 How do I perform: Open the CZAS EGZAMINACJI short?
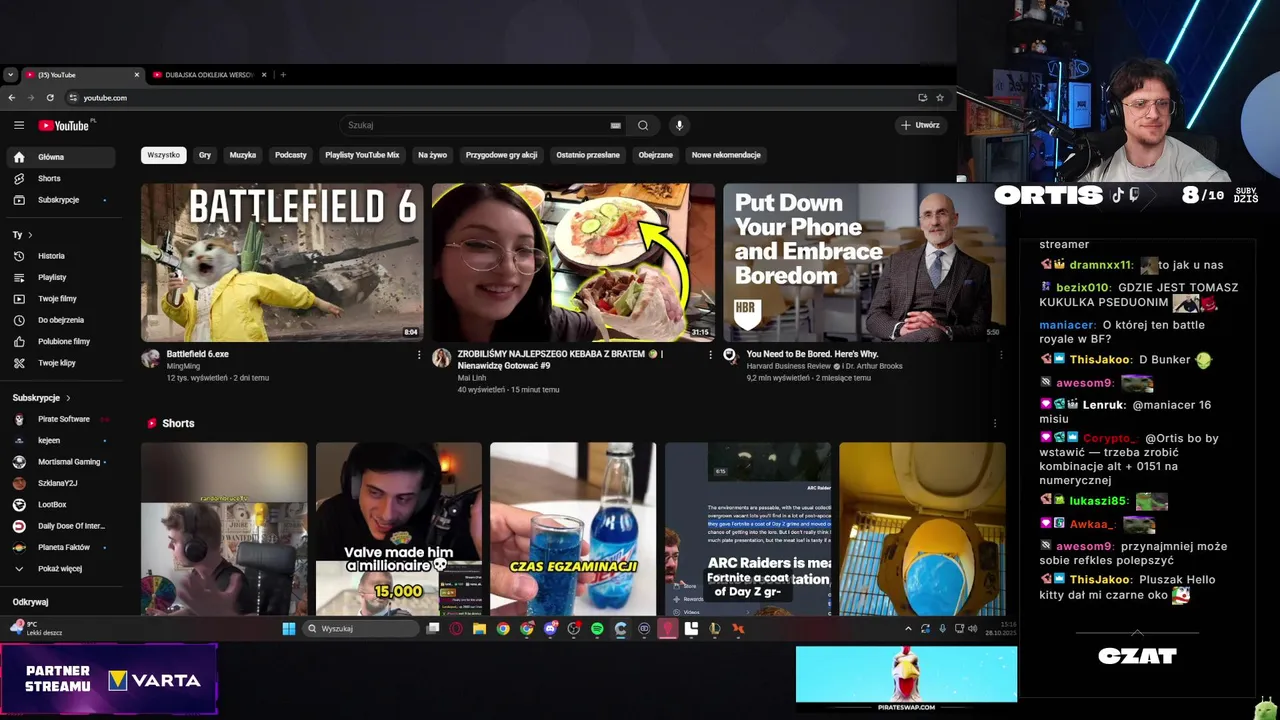pos(573,529)
